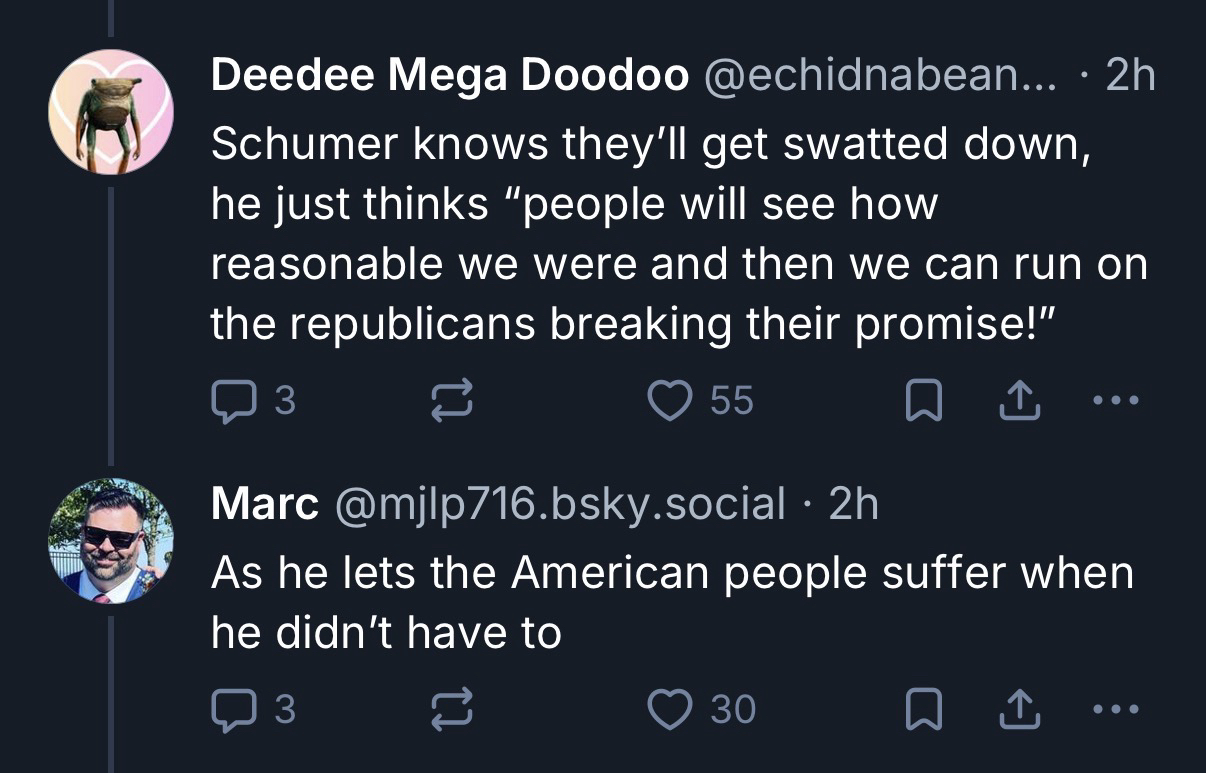Click the "Marc" display name
The image size is (1206, 773).
coord(265,504)
